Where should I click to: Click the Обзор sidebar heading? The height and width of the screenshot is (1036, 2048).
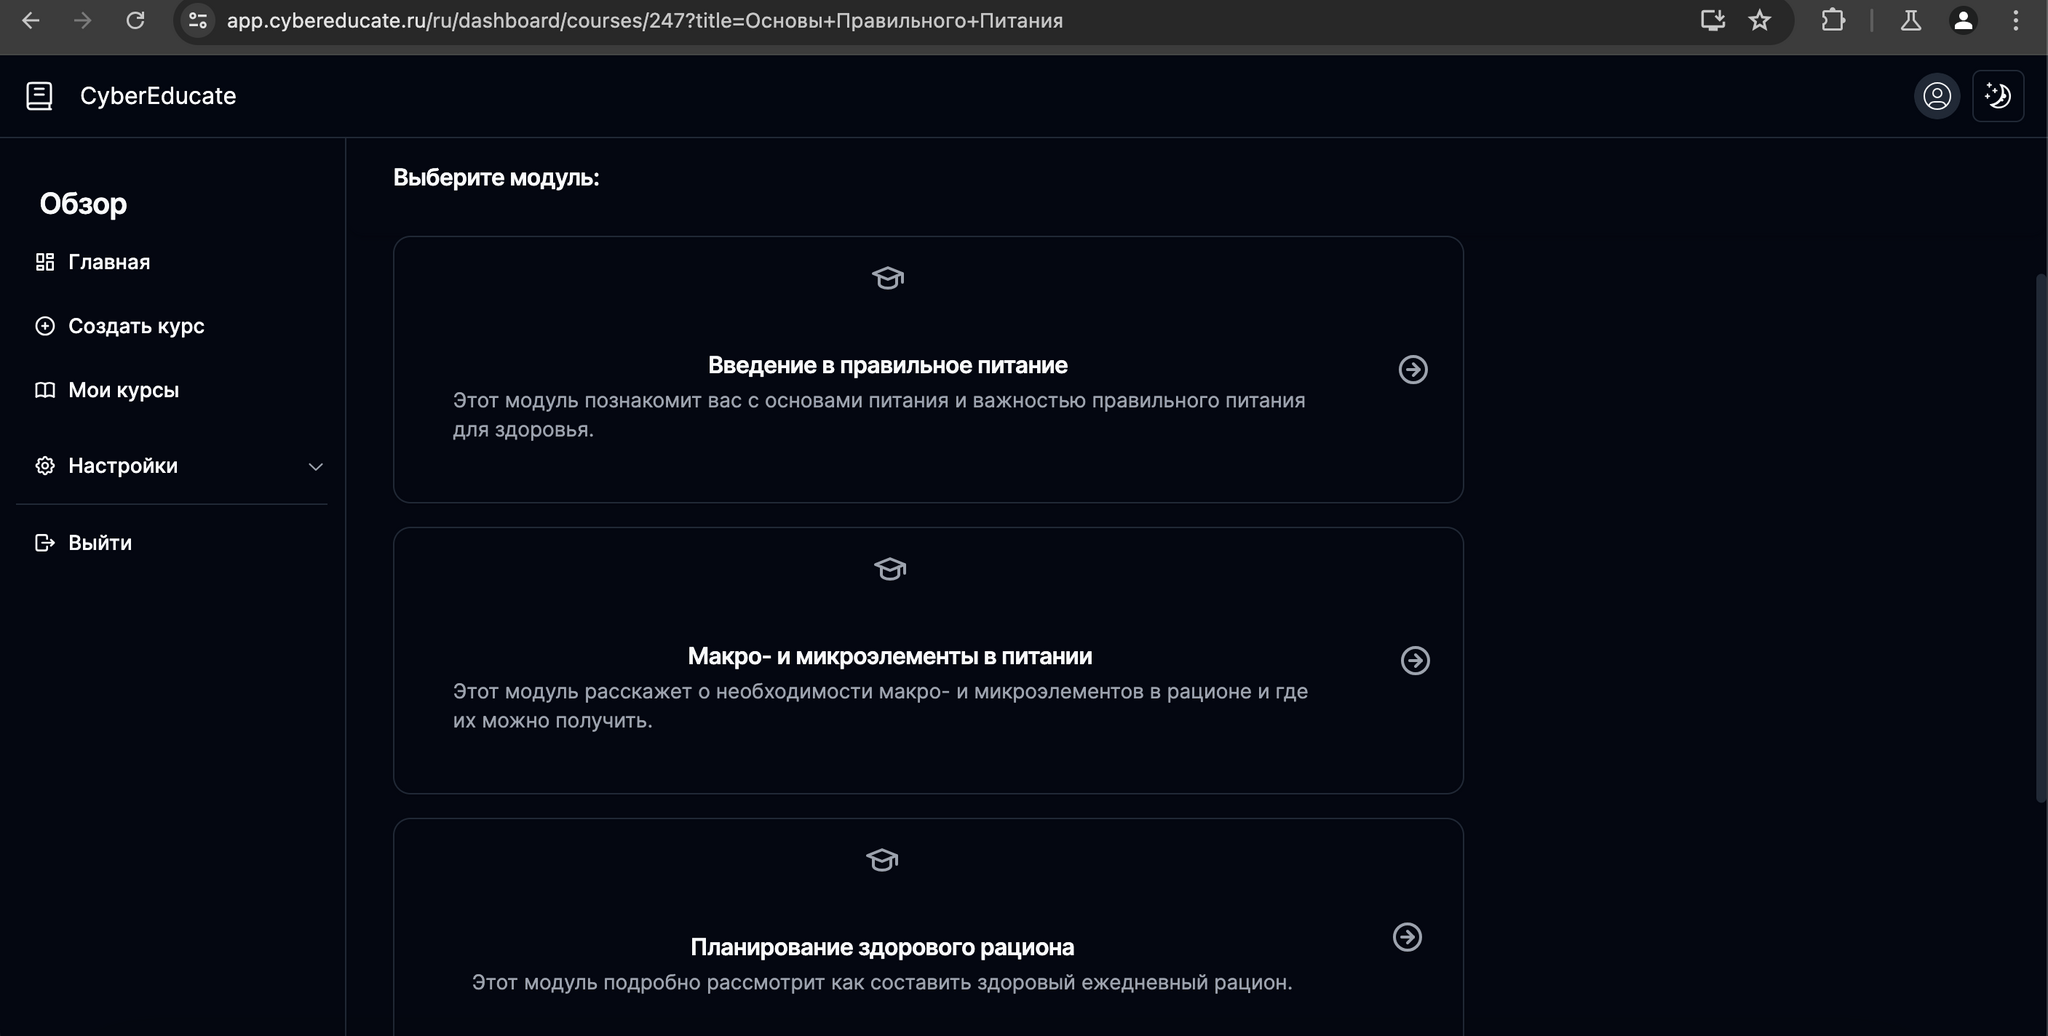point(83,204)
